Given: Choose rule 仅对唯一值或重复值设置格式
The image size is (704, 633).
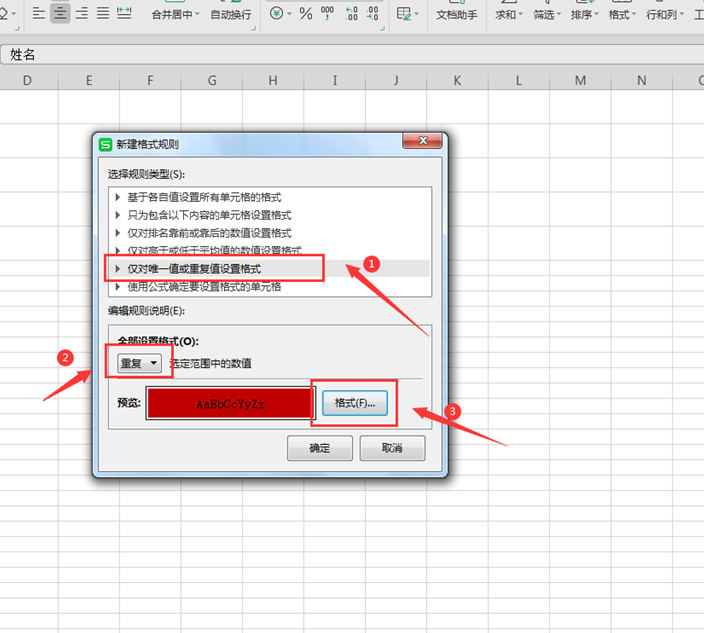Looking at the screenshot, I should [269, 268].
